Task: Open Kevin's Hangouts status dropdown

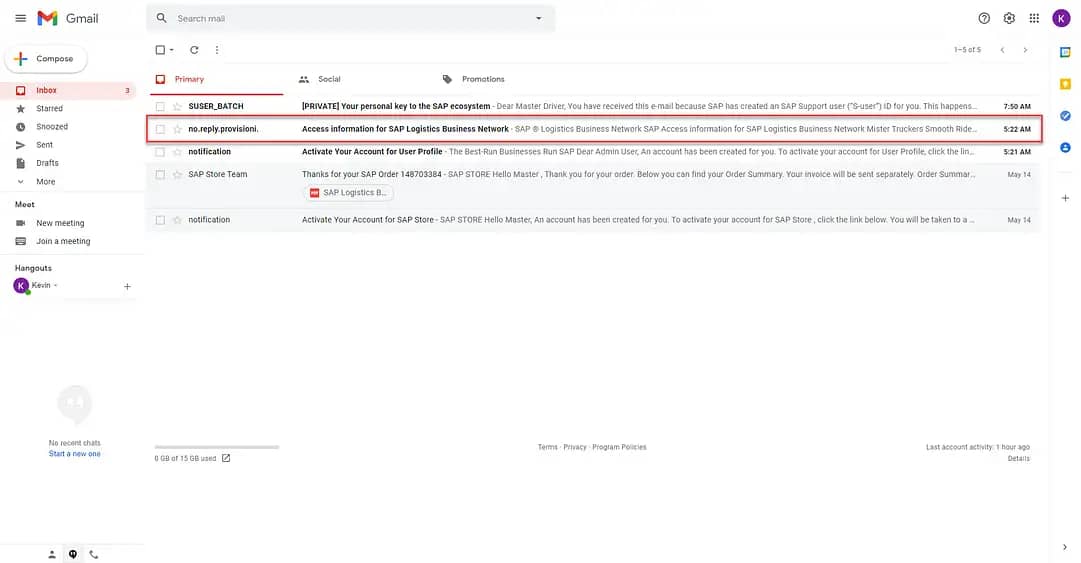Action: click(x=55, y=285)
